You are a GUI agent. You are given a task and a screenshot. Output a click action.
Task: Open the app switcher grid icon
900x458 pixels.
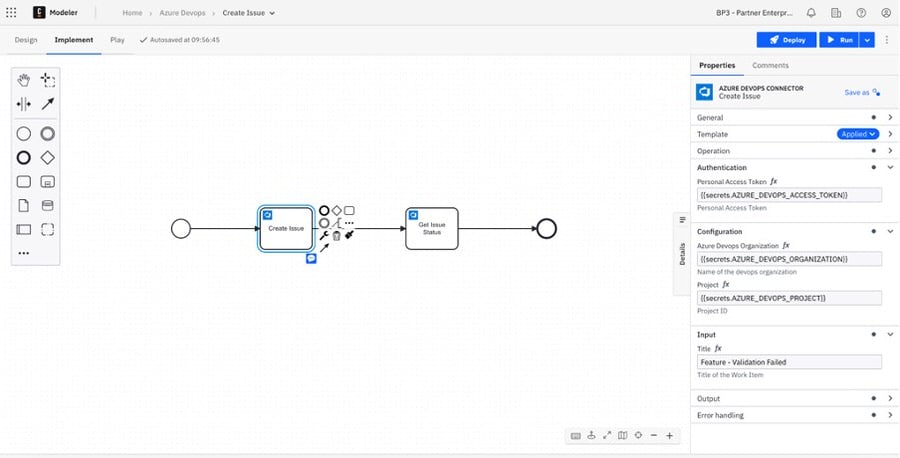coord(11,12)
